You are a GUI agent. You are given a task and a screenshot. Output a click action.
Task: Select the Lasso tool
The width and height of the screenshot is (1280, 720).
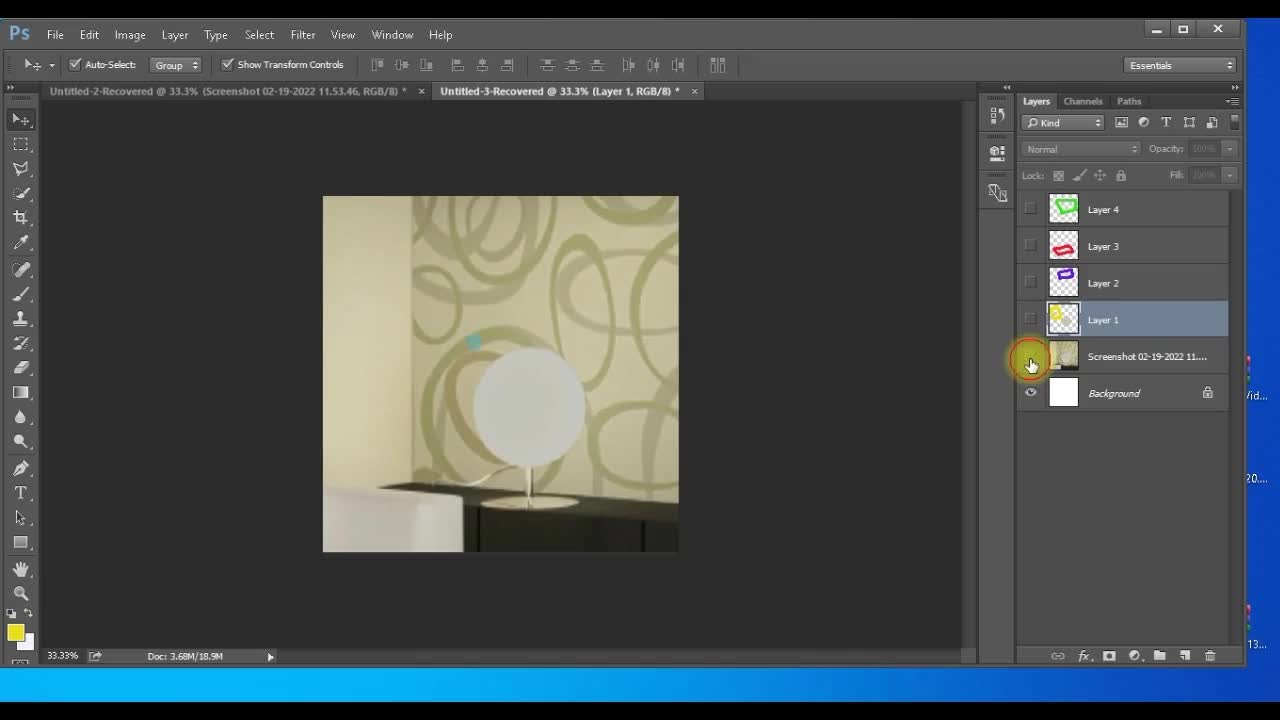(21, 169)
